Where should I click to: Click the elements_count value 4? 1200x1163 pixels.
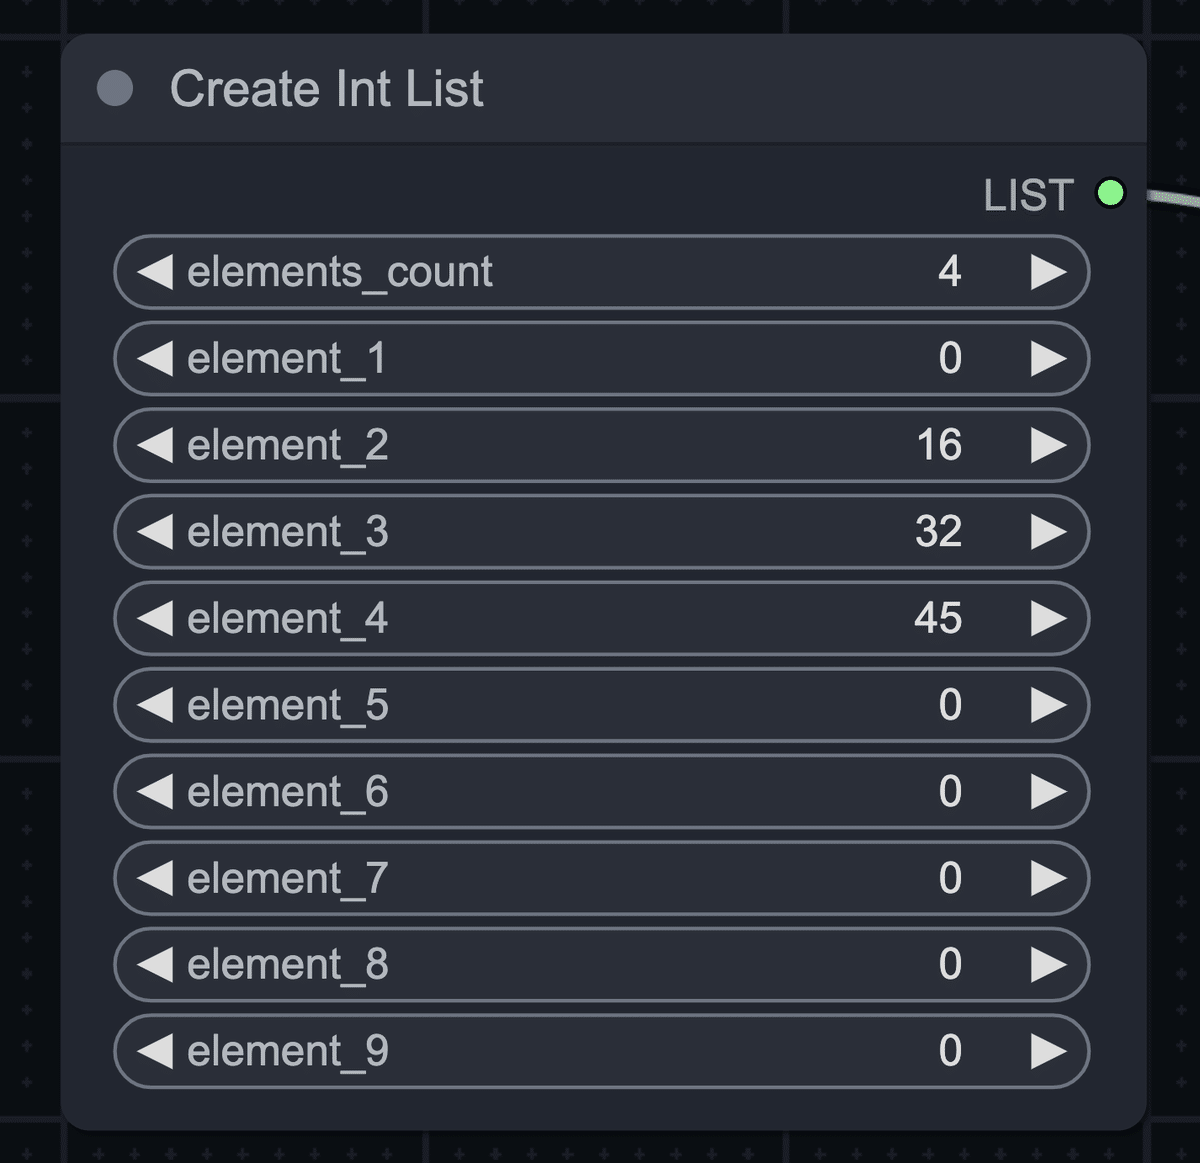click(x=950, y=272)
